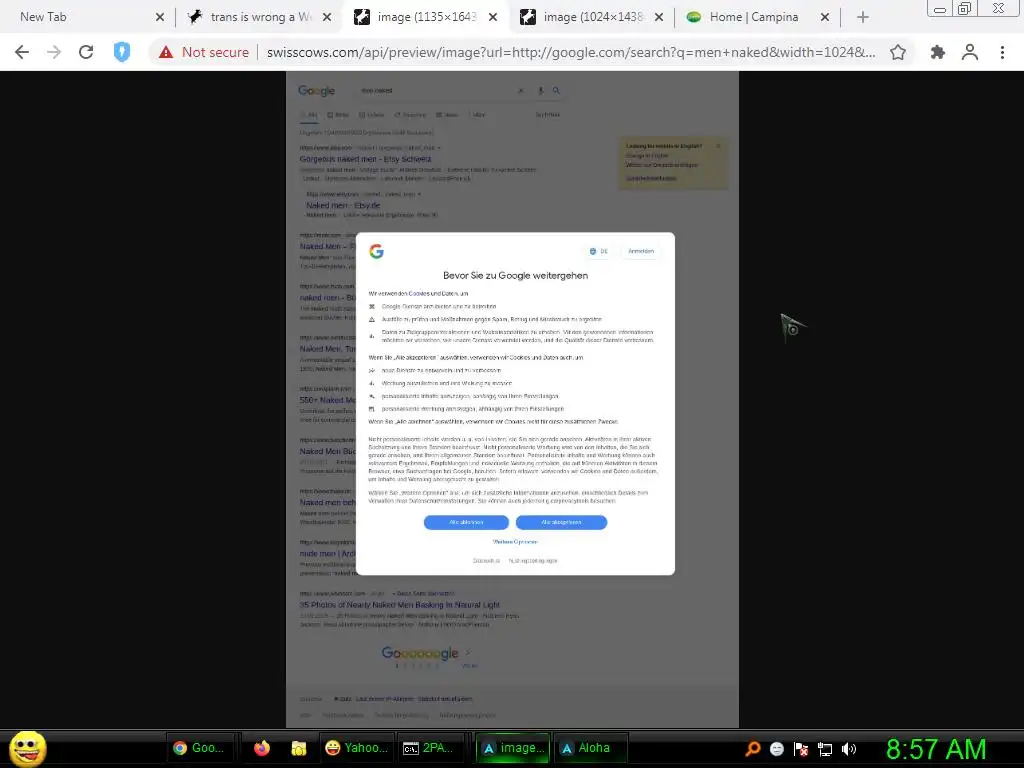Screen dimensions: 1024x768
Task: Select the image... taskbar window
Action: (x=513, y=748)
